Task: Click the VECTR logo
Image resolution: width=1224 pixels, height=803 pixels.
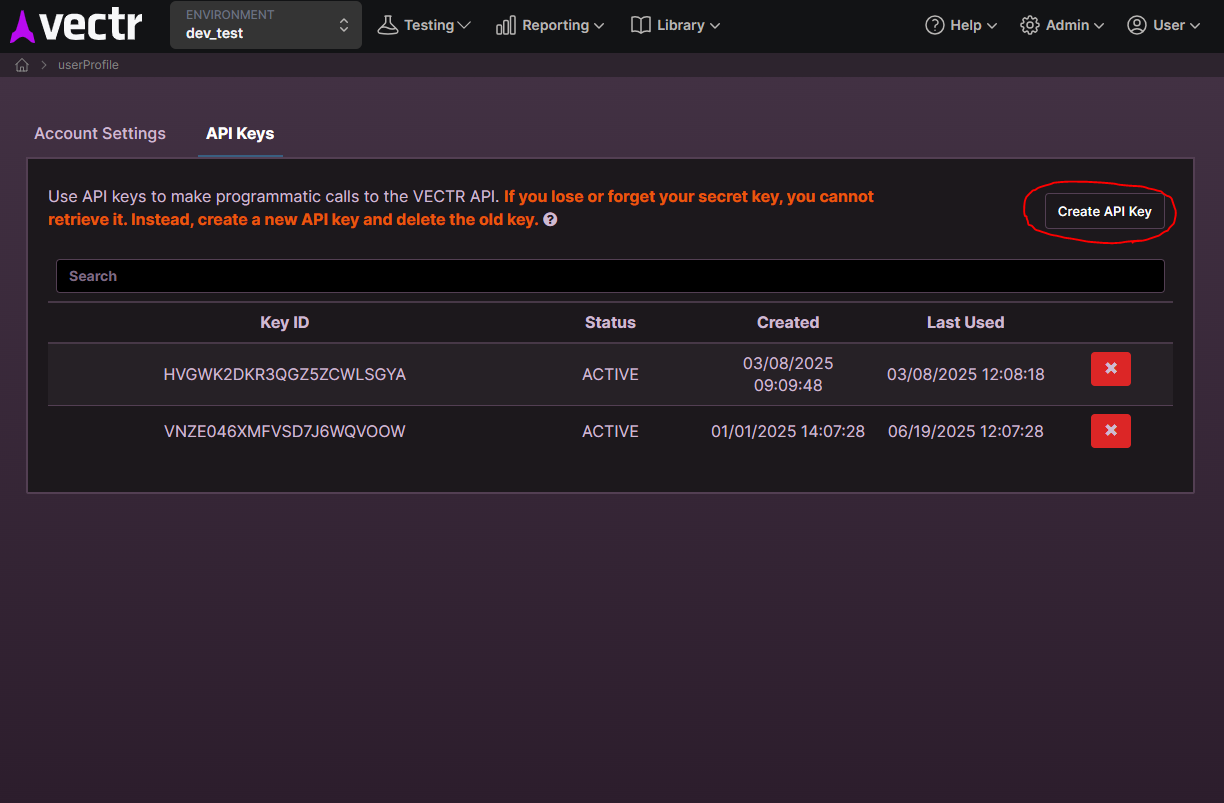Action: click(76, 25)
